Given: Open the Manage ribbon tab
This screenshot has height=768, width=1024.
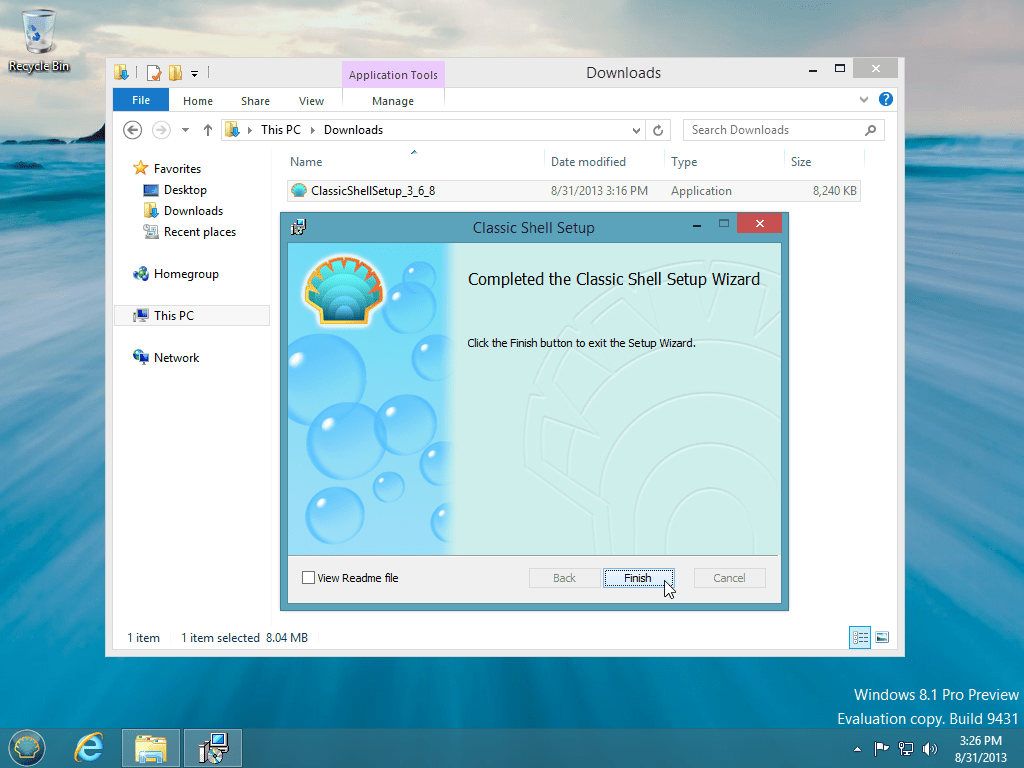Looking at the screenshot, I should pos(392,101).
